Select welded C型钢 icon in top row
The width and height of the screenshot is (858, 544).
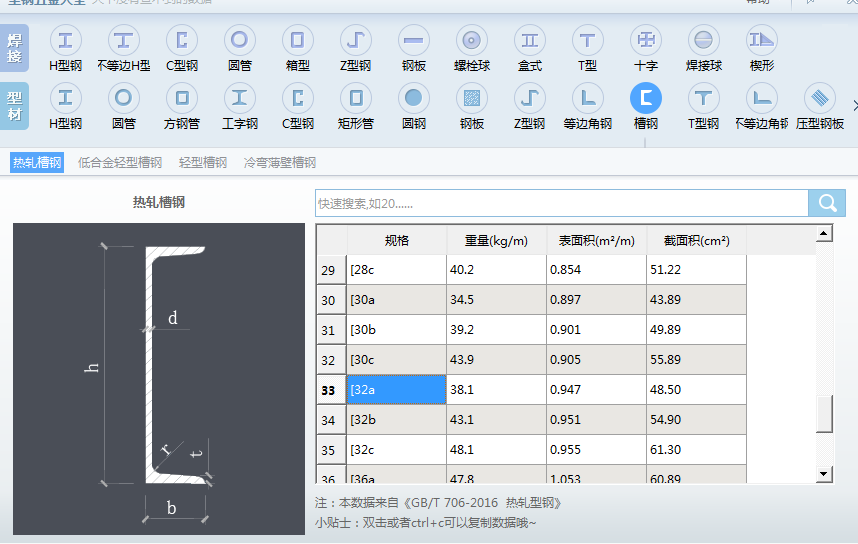(182, 40)
